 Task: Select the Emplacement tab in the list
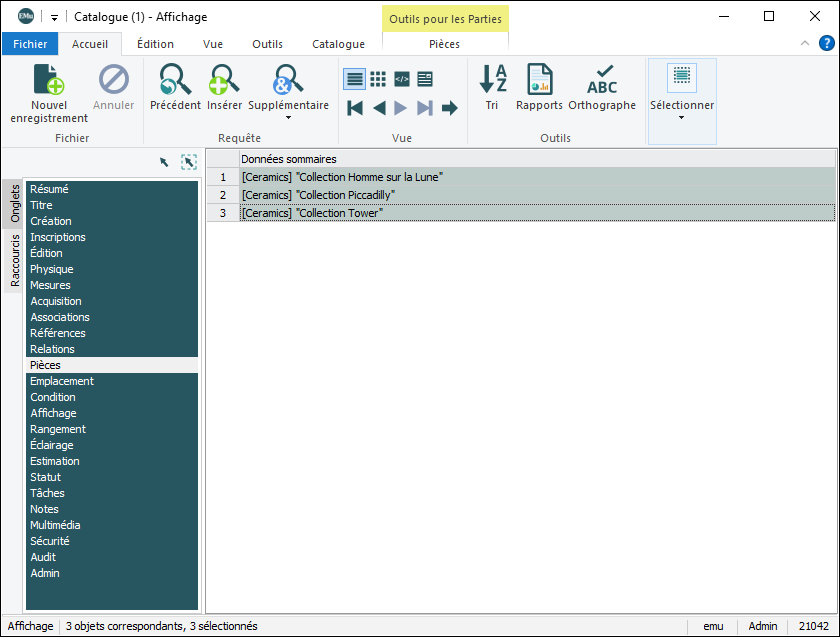tap(62, 381)
